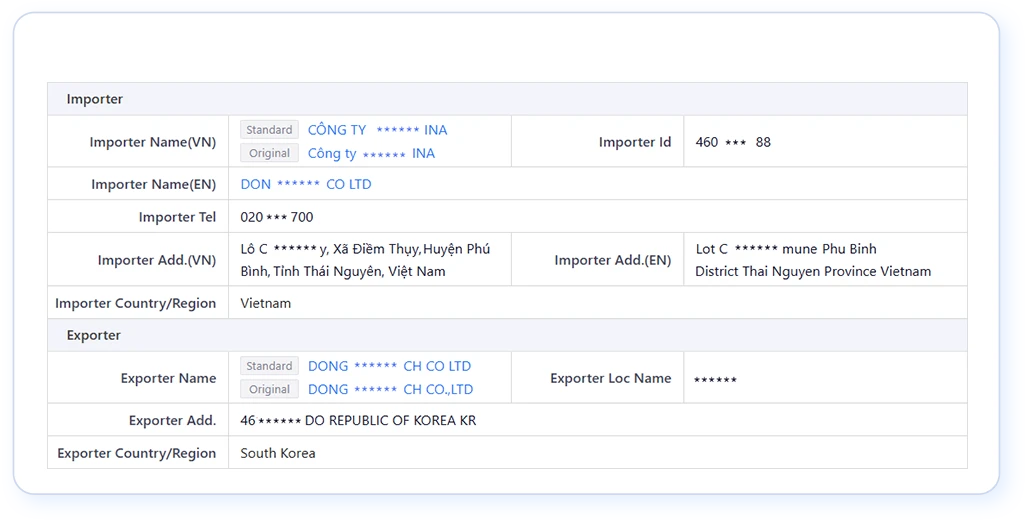1027x523 pixels.
Task: Click the exporter address REPUBLIC OF KOREA KR
Action: pyautogui.click(x=358, y=420)
